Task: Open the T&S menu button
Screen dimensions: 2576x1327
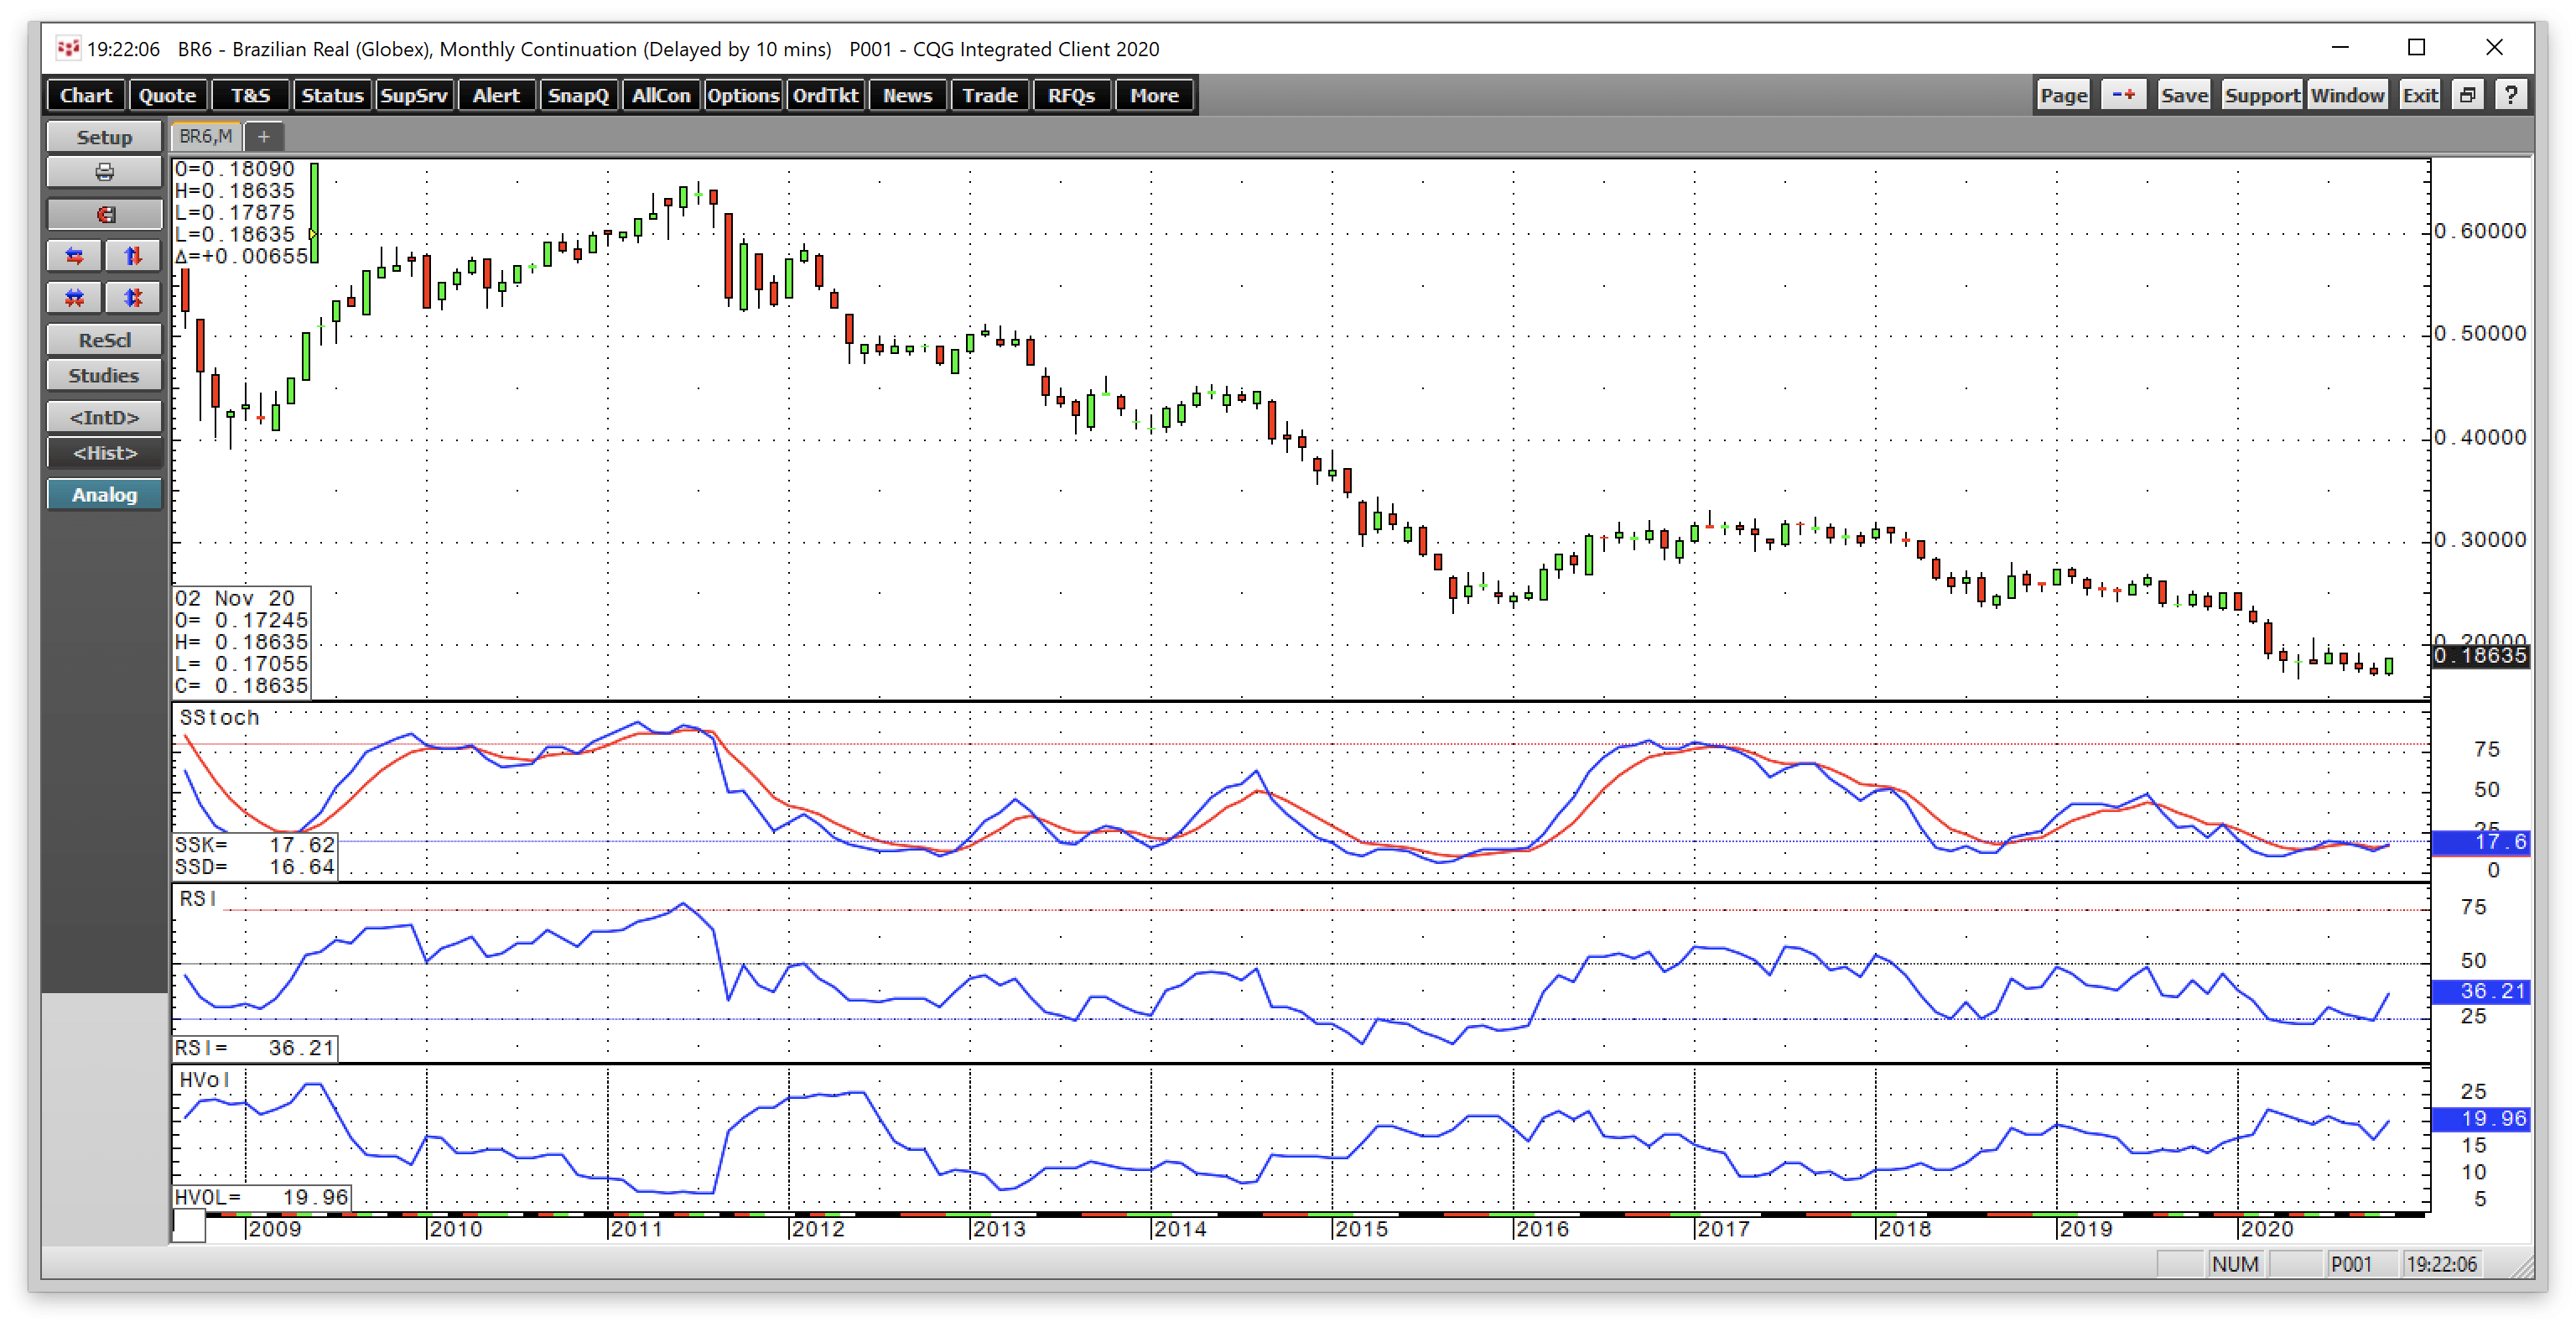Action: pos(250,95)
